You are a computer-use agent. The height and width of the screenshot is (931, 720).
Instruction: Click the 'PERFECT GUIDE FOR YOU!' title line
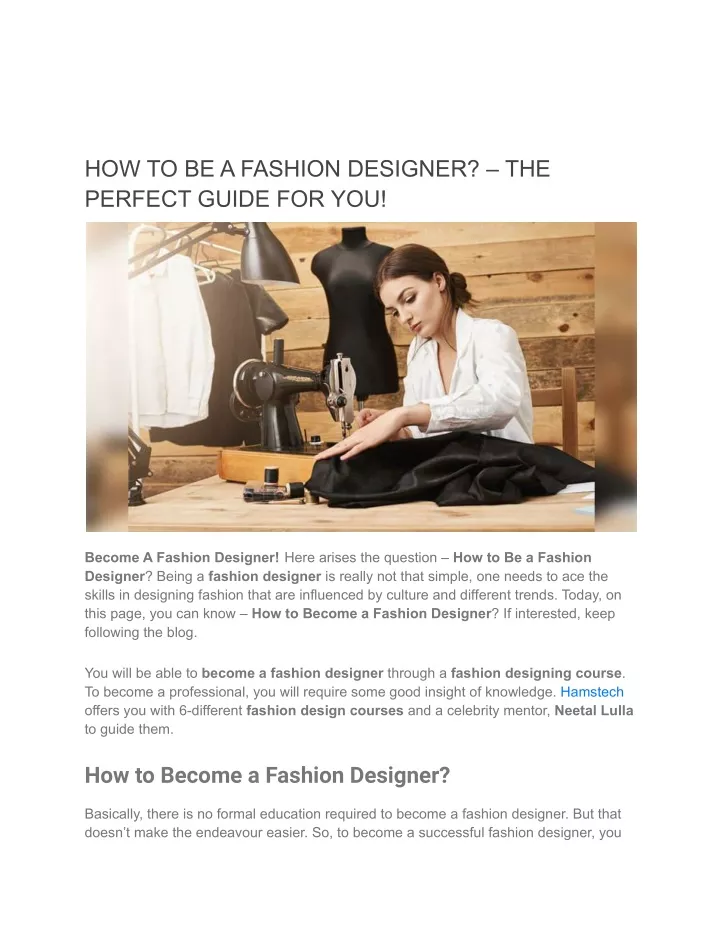236,199
